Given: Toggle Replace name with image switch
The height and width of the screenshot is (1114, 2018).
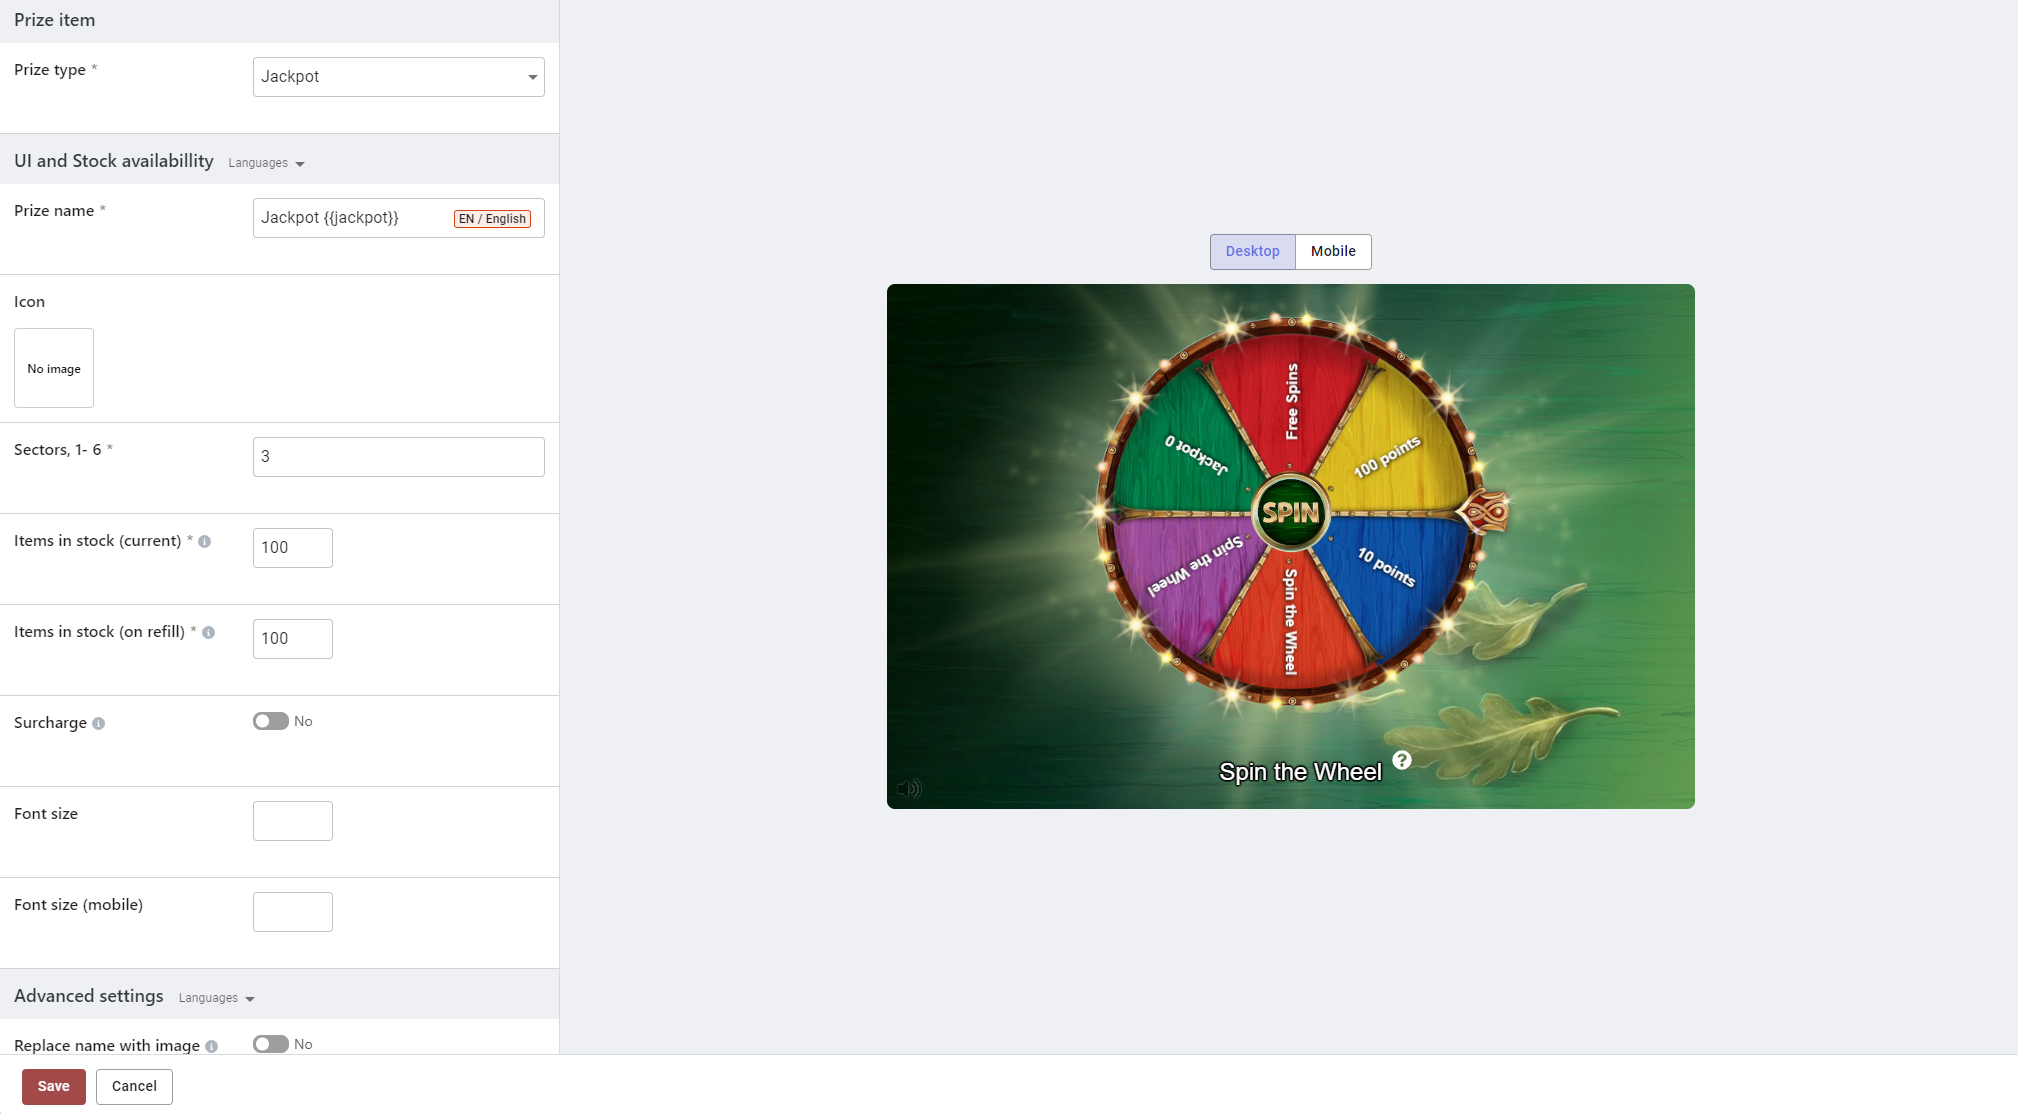Looking at the screenshot, I should click(x=270, y=1044).
